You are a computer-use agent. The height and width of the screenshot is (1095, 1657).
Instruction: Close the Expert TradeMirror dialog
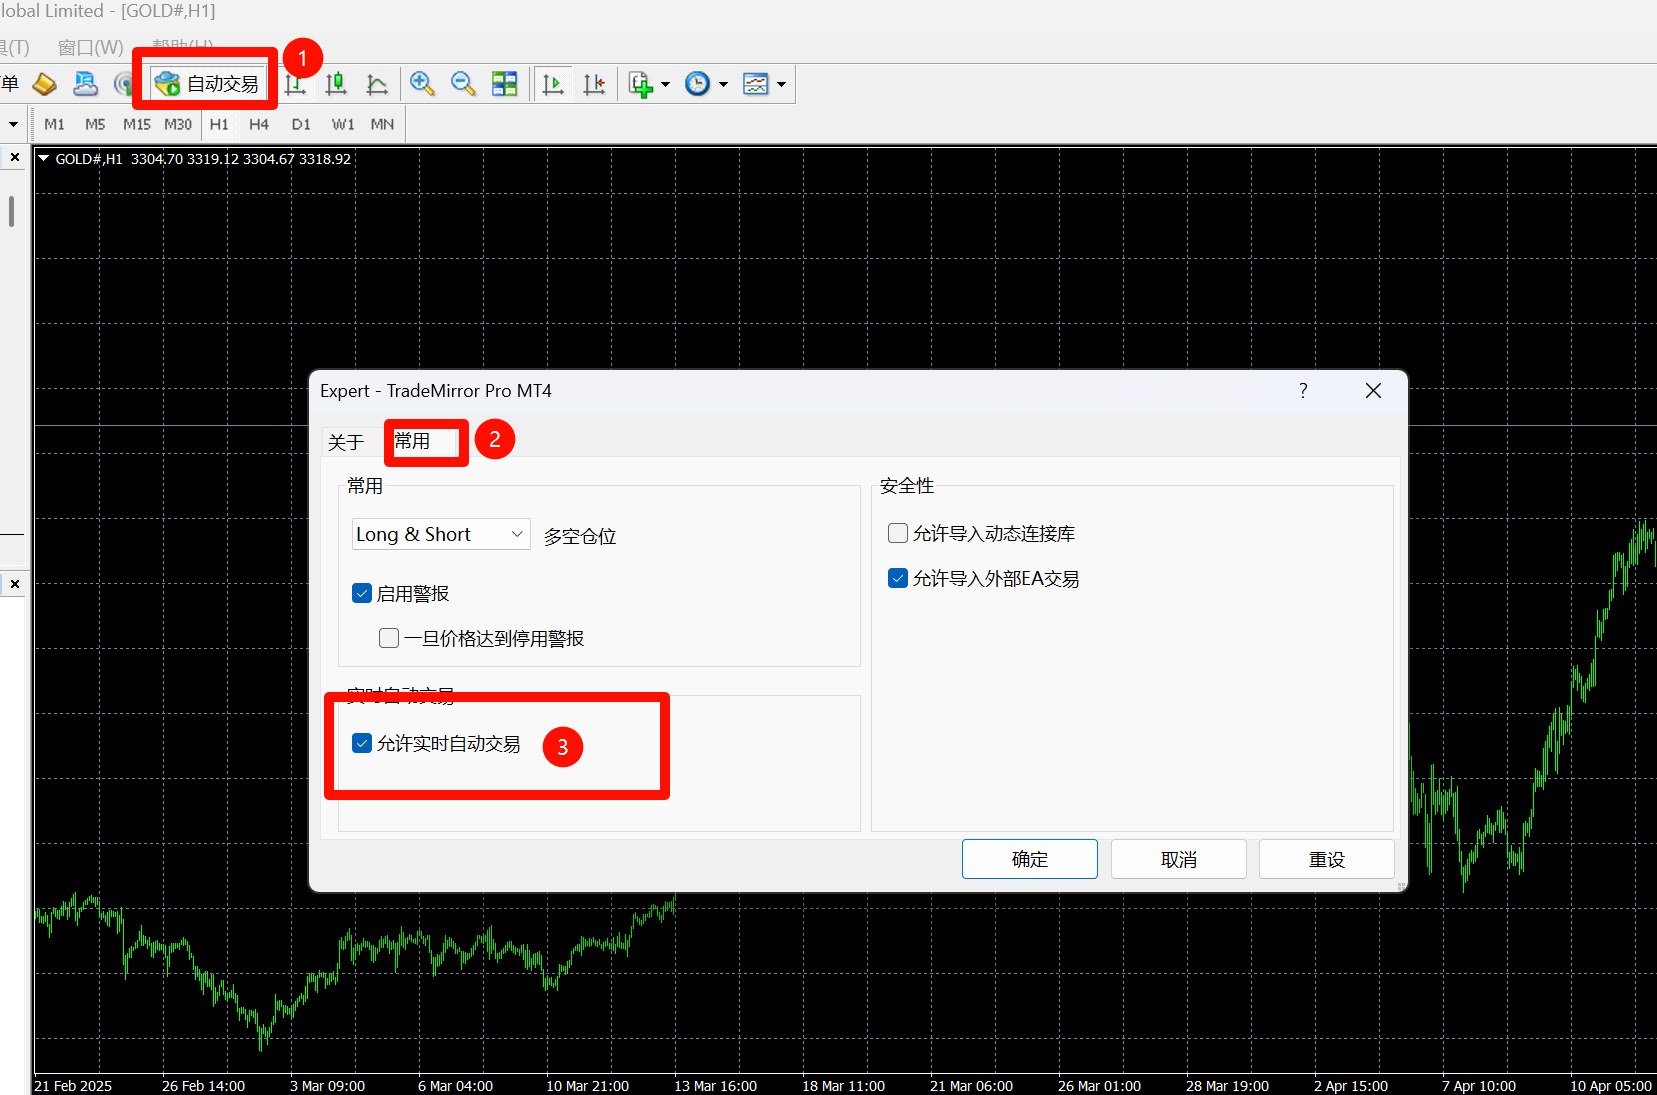click(1373, 391)
